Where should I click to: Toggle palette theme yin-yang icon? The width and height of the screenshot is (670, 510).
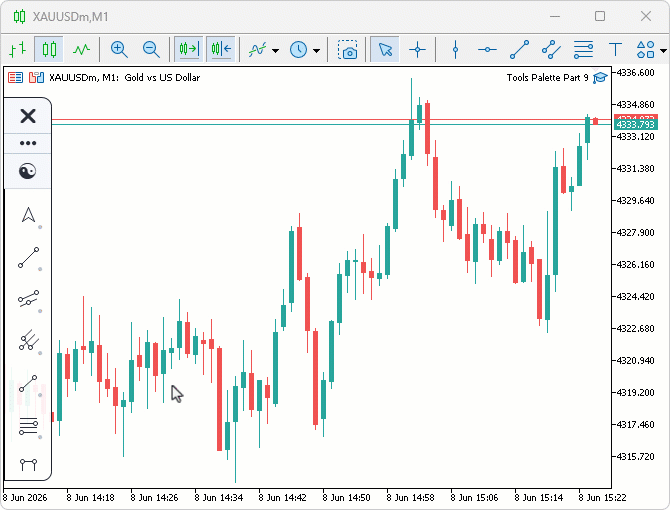point(28,171)
